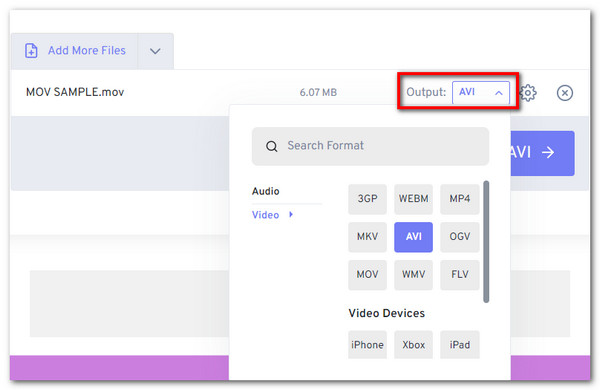Screen dimensions: 600x390
Task: Click the magnifier search icon
Action: [272, 146]
